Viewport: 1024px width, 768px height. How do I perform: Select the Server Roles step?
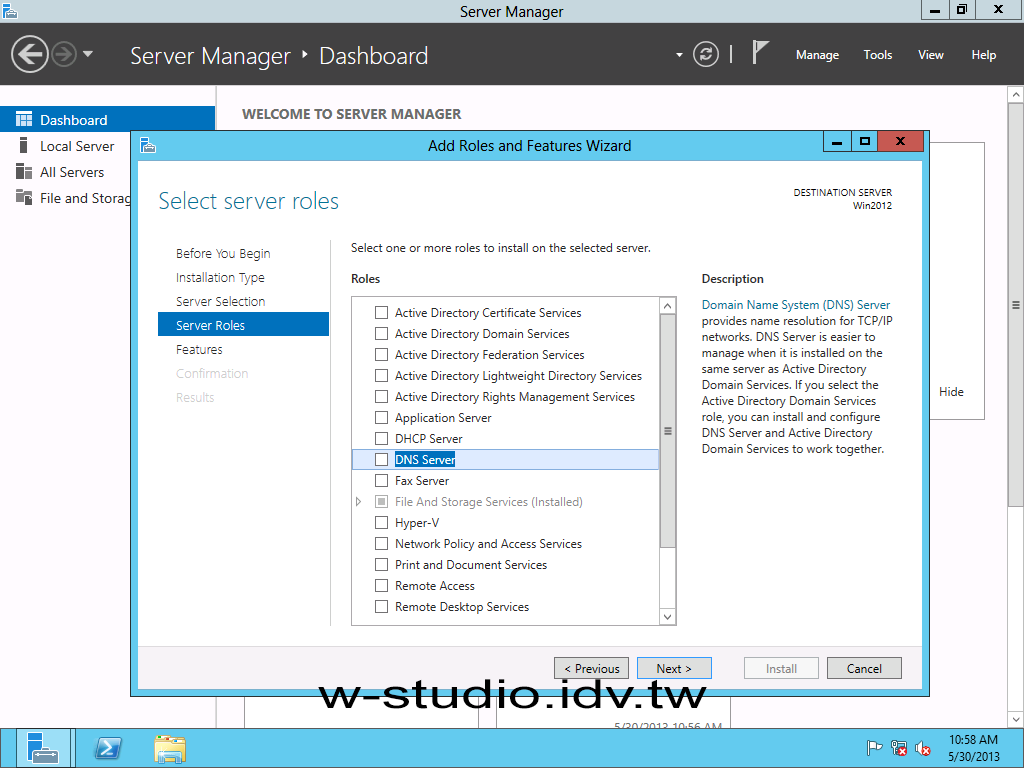click(x=243, y=325)
